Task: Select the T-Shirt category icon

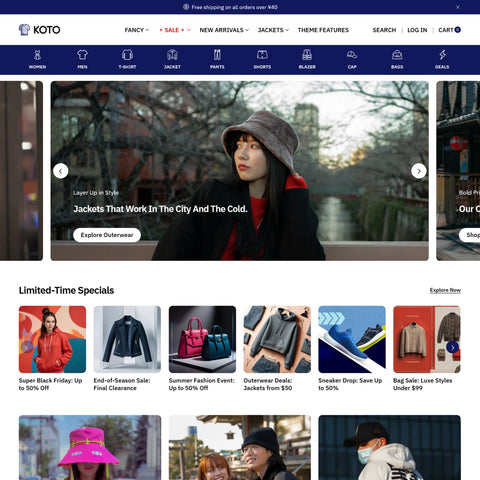Action: tap(127, 55)
